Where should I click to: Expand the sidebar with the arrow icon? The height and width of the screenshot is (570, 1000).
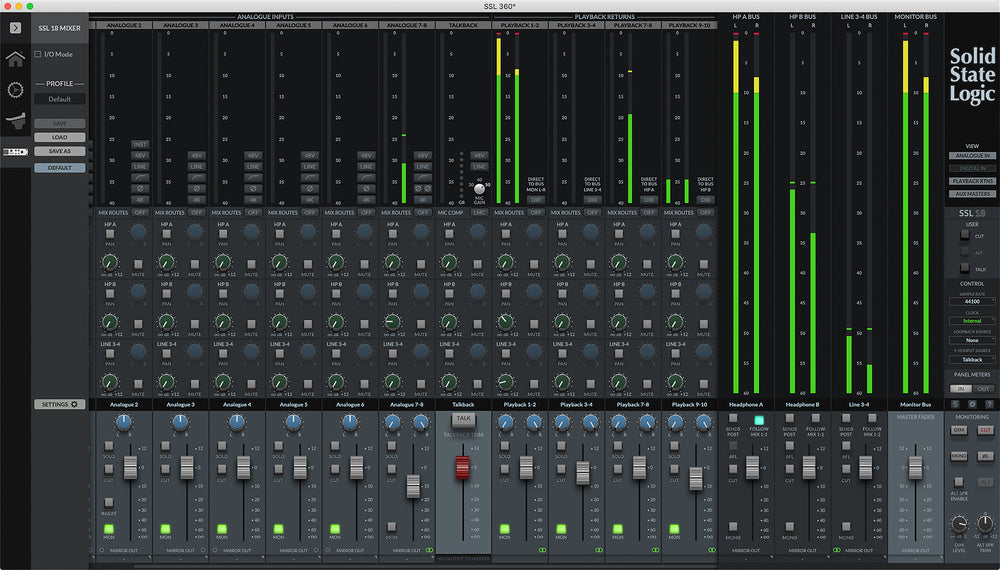pos(15,28)
